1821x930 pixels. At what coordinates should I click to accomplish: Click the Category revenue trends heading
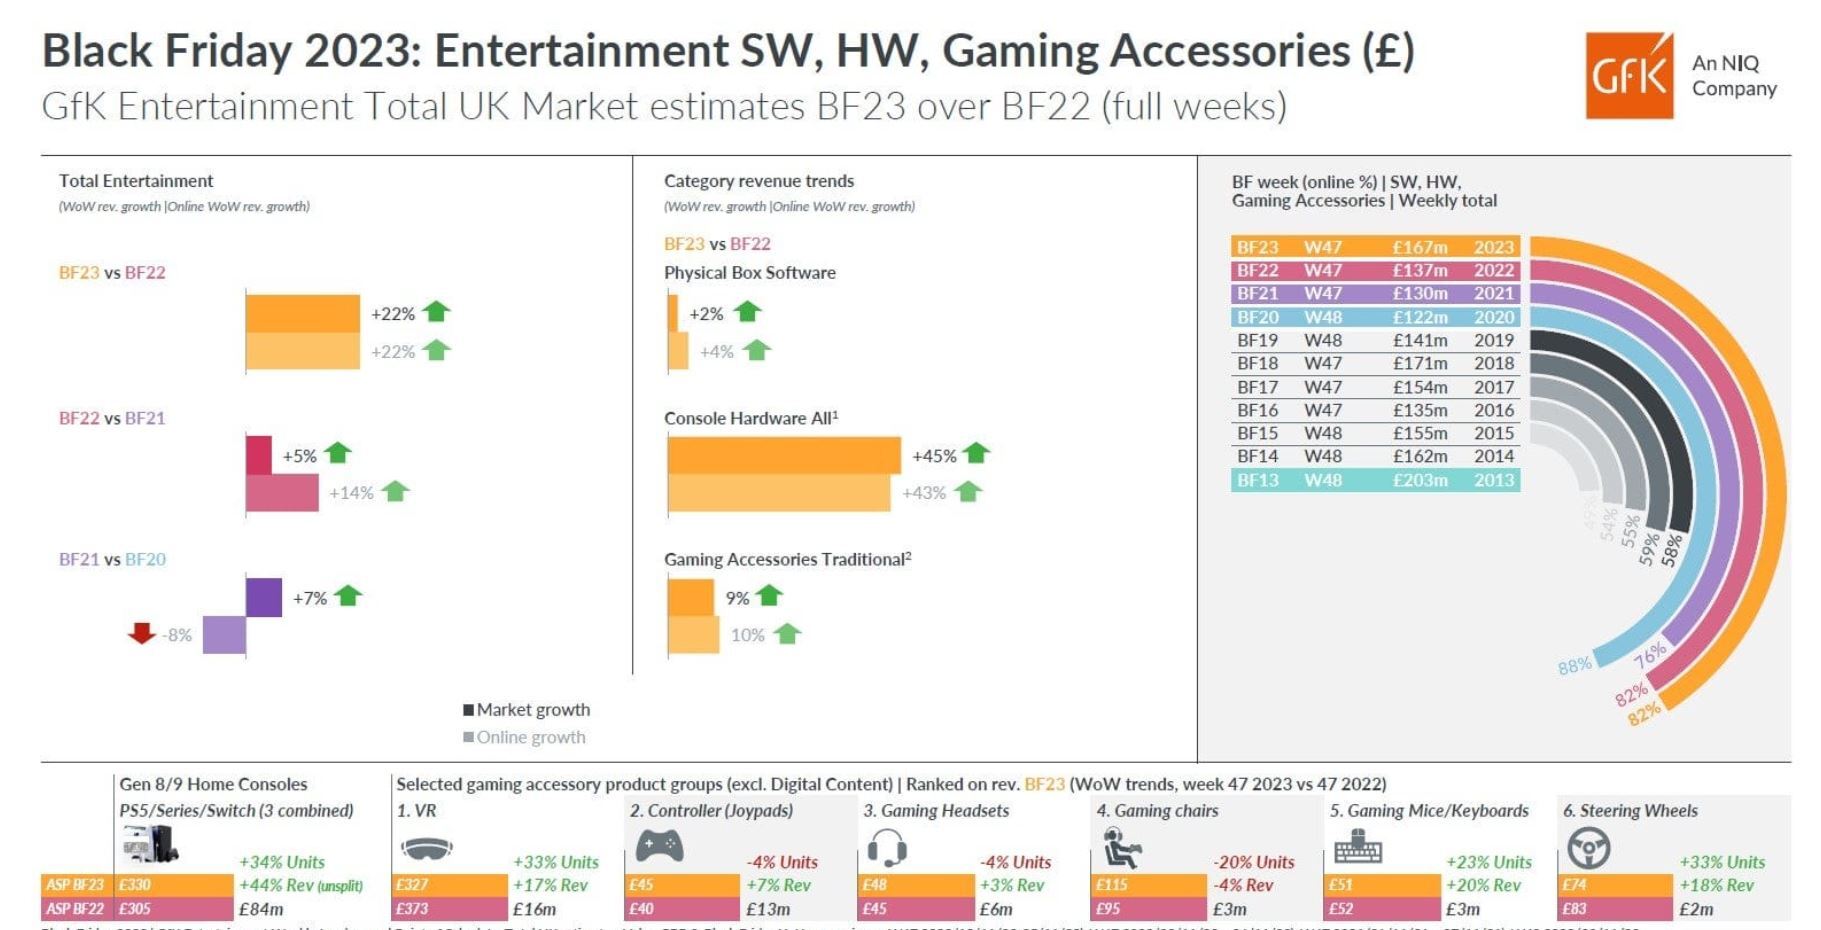pos(759,181)
